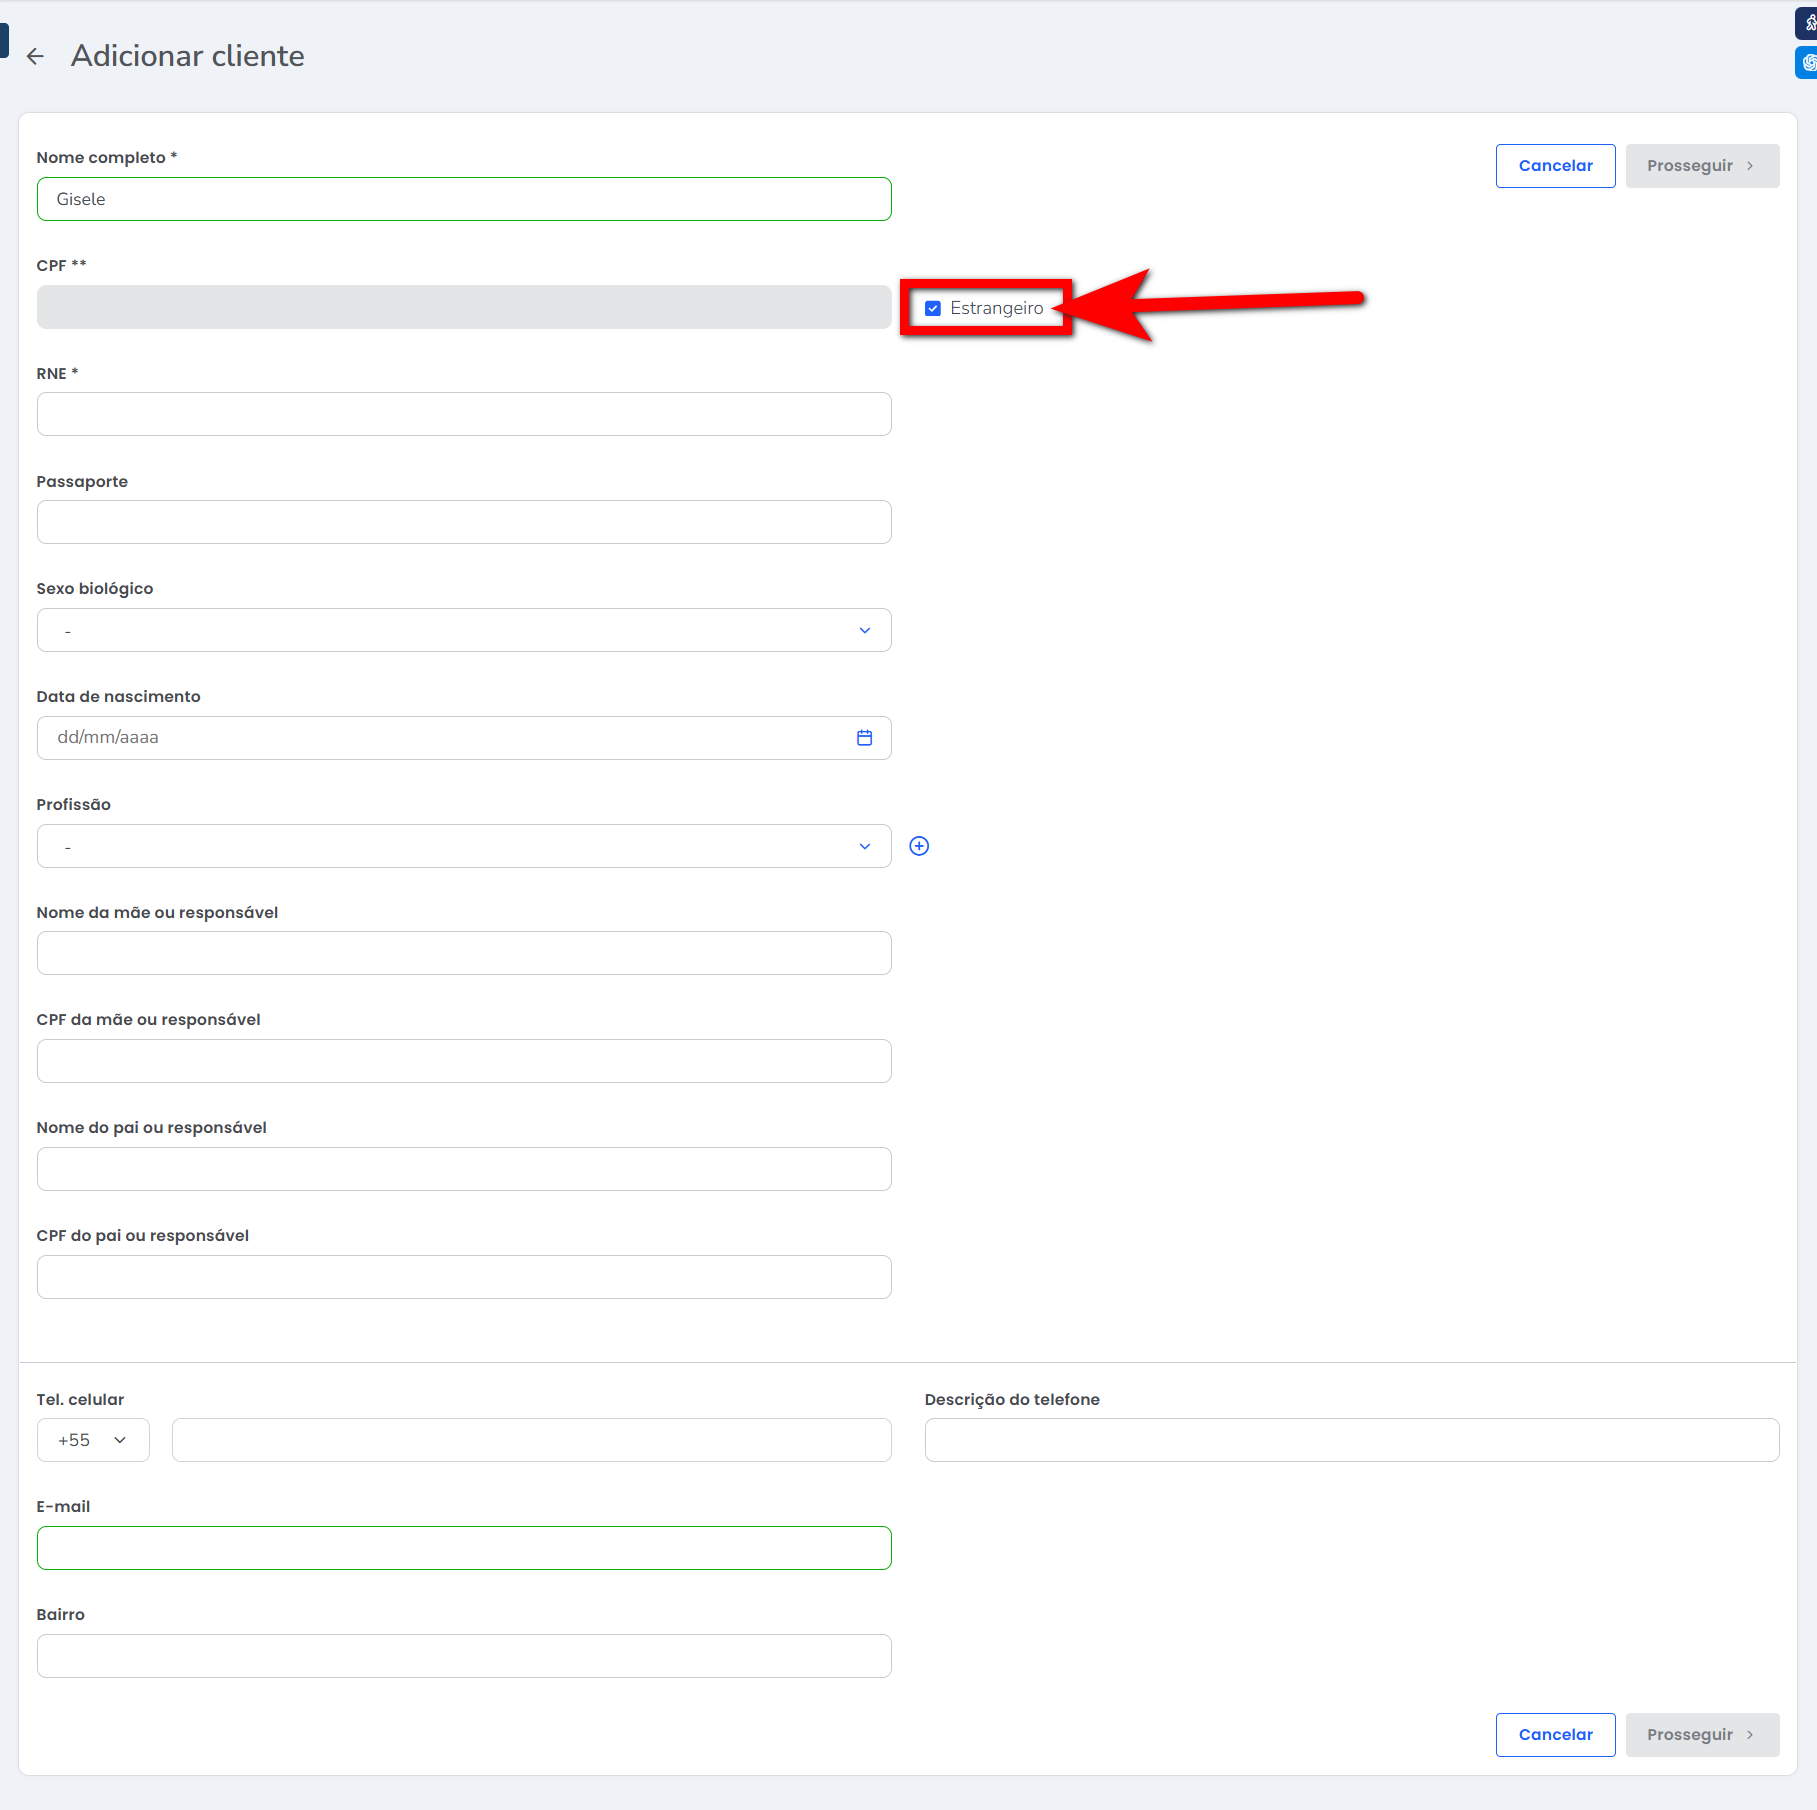Click the Nome da mãe ou responsável field
Image resolution: width=1817 pixels, height=1810 pixels.
click(464, 953)
